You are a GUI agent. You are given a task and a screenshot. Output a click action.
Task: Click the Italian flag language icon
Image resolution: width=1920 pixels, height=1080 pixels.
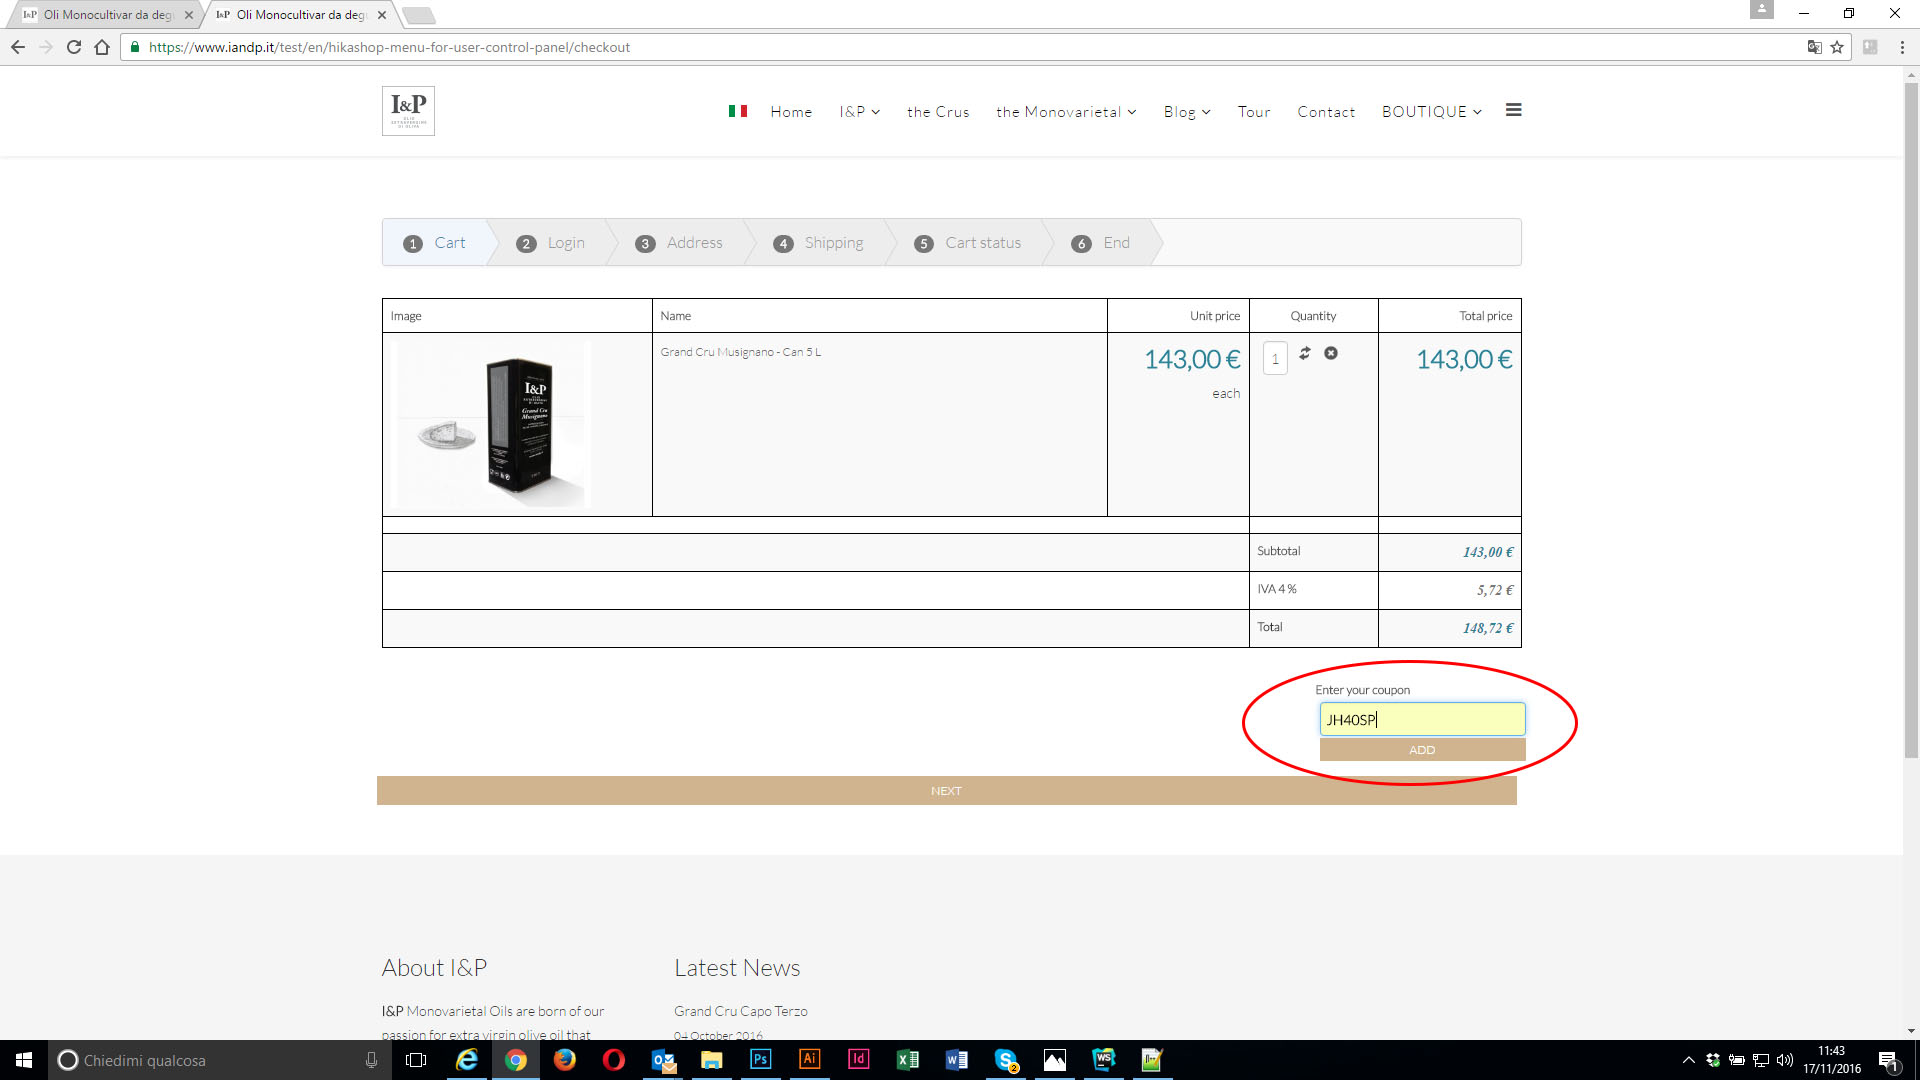738,111
